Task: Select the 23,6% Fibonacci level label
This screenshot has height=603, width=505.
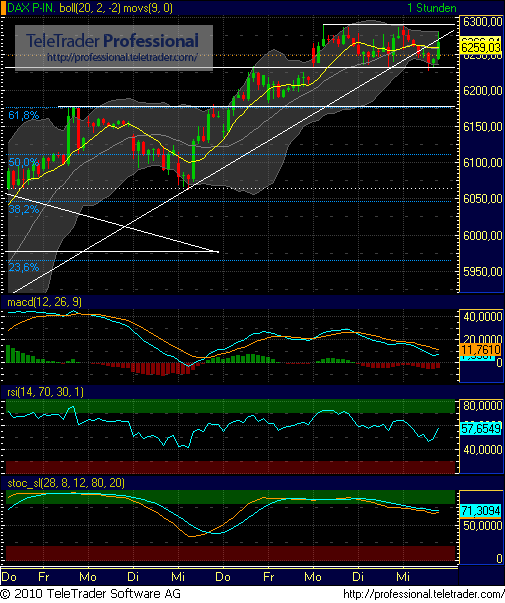Action: 24,267
